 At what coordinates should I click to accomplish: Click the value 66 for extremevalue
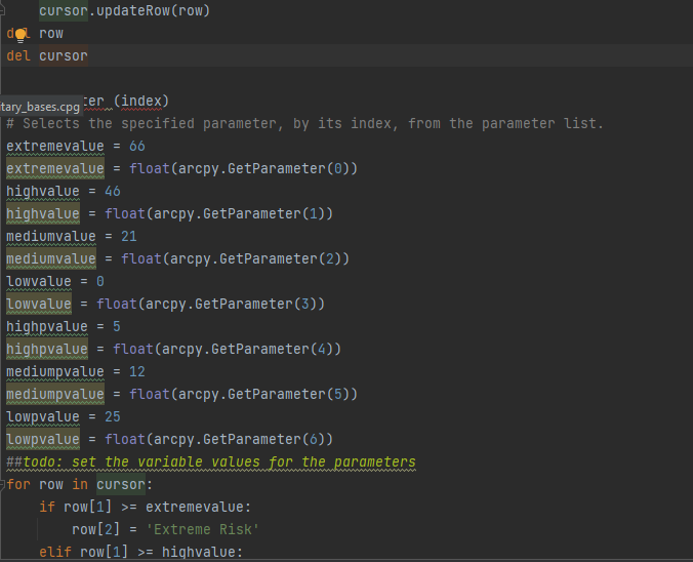[x=137, y=146]
